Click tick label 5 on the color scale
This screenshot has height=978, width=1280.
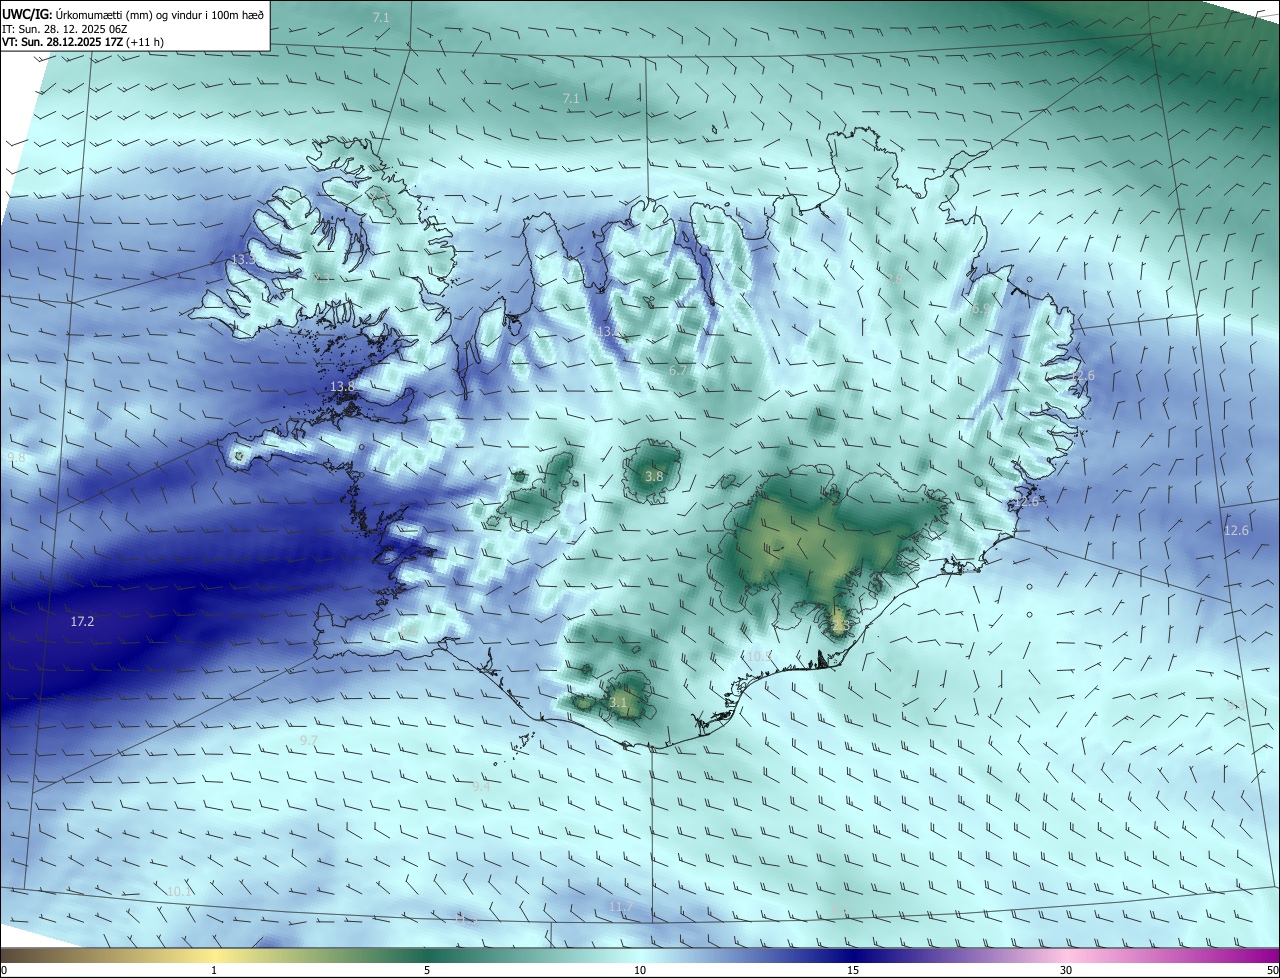coord(427,970)
